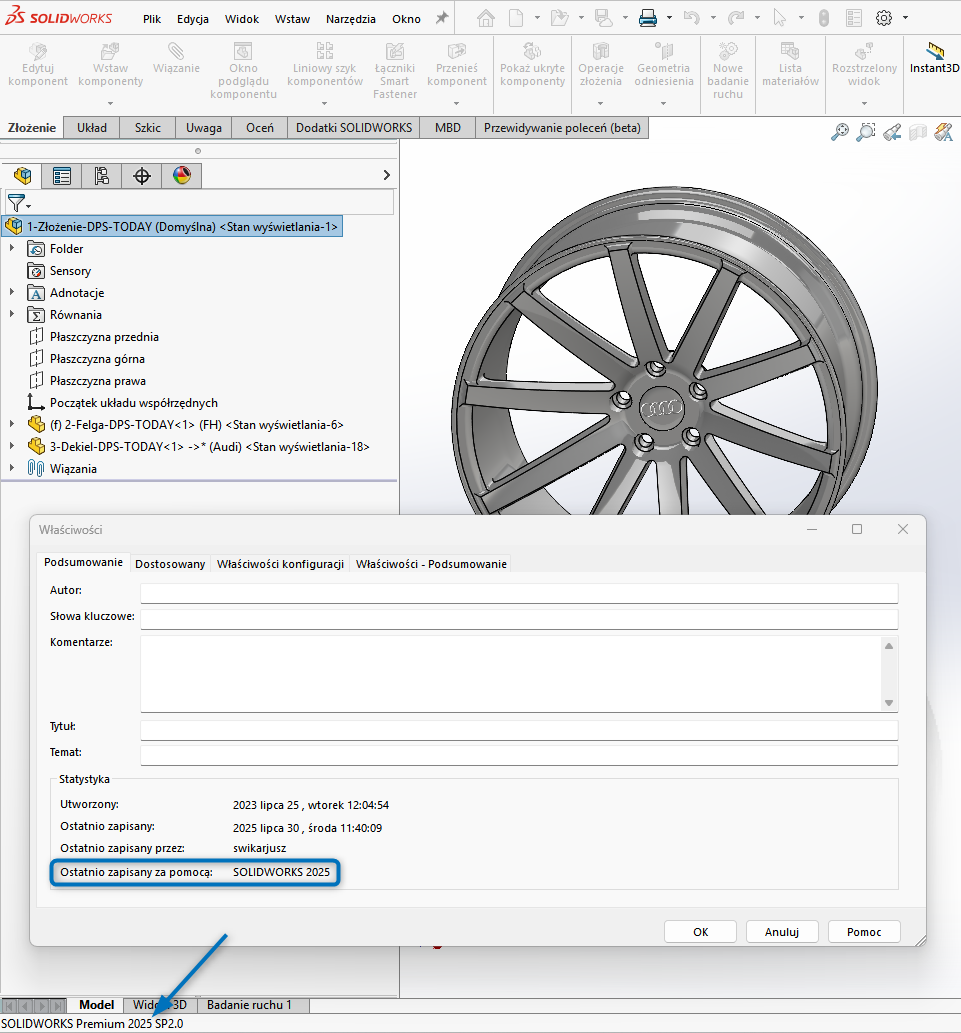Screen dimensions: 961x1033
Task: Open the Options gear icon
Action: pyautogui.click(x=884, y=18)
